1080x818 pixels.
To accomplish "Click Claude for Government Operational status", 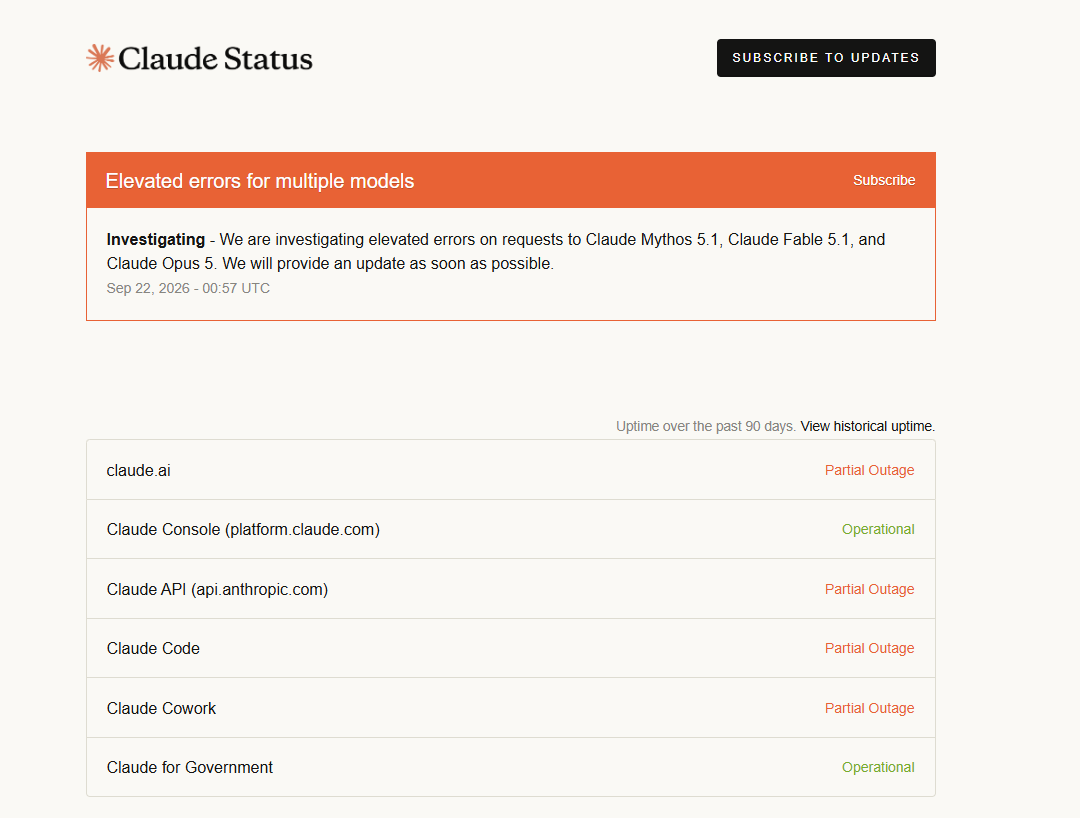I will coord(878,768).
